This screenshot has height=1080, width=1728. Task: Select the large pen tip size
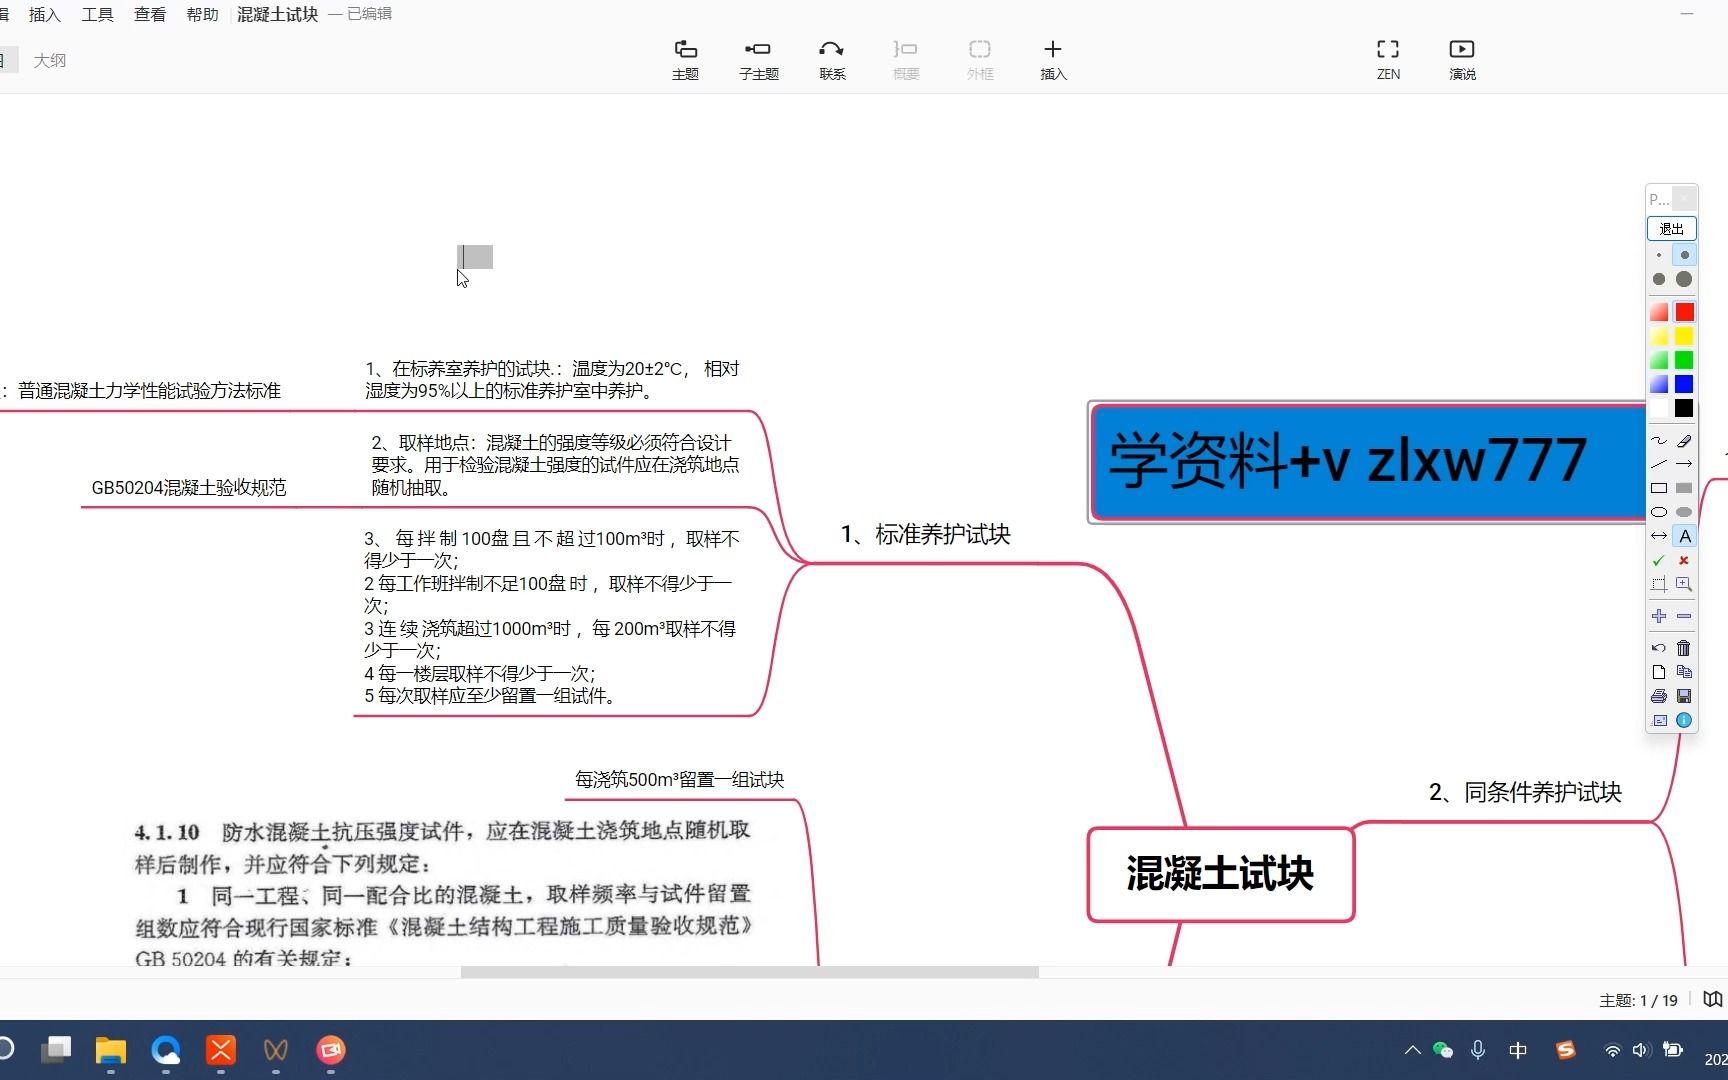(1684, 277)
